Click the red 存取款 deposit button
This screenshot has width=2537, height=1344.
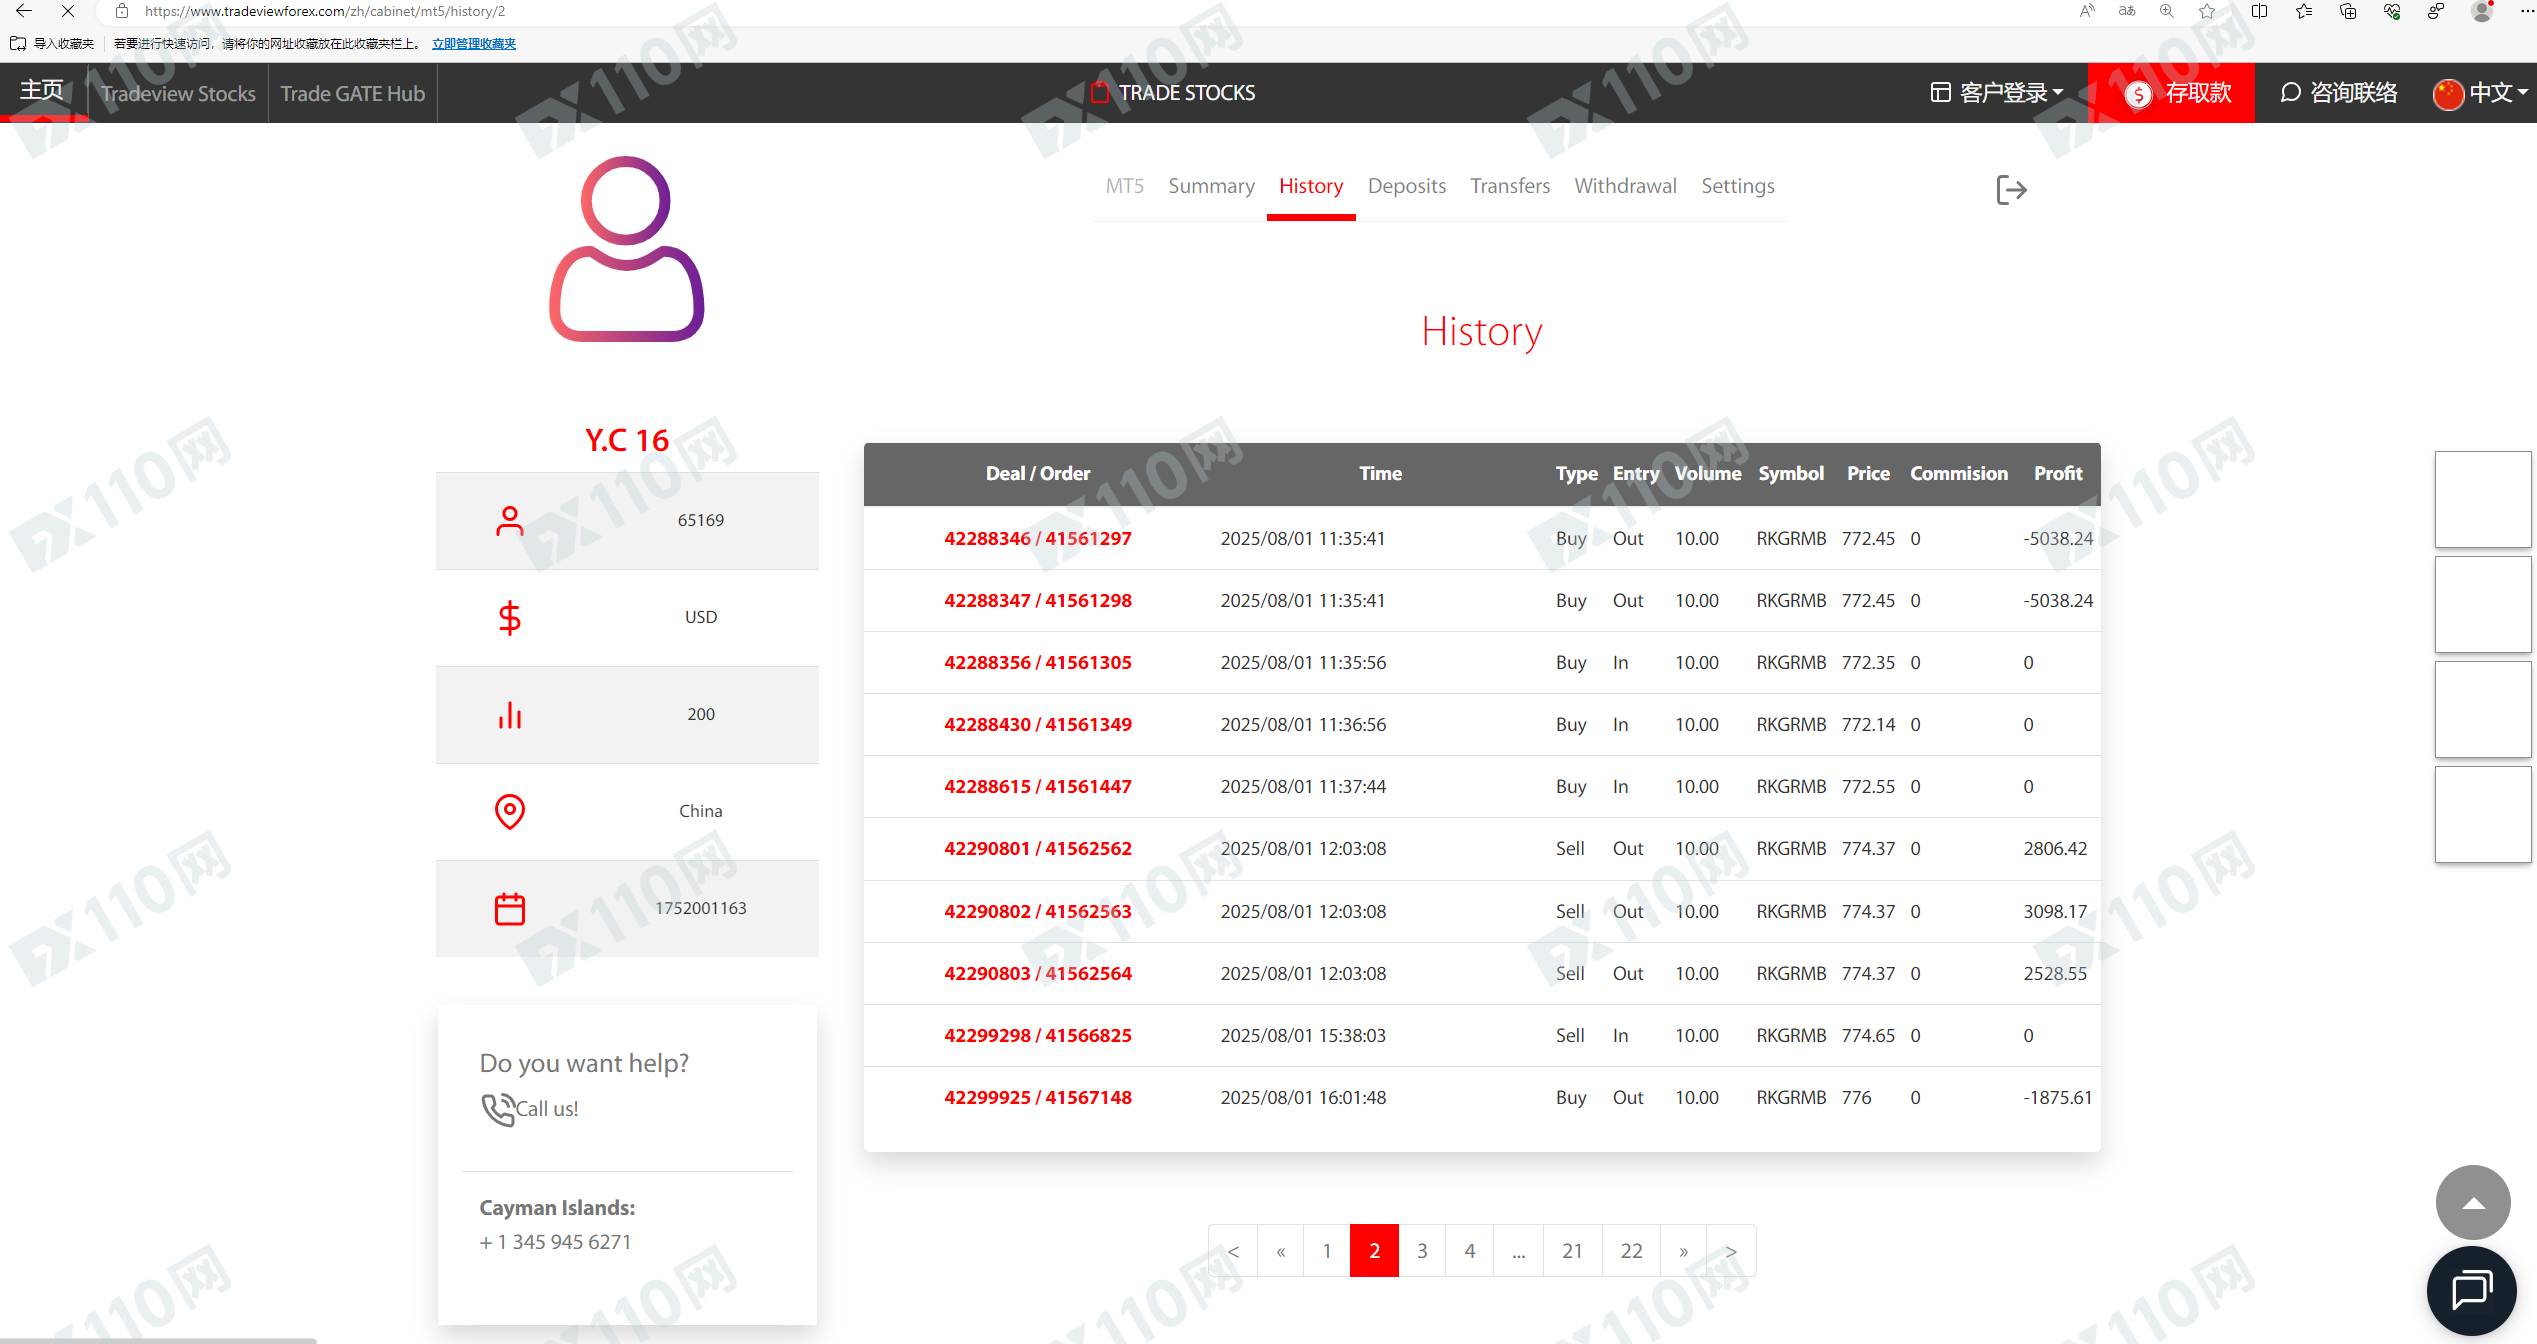[x=2178, y=93]
